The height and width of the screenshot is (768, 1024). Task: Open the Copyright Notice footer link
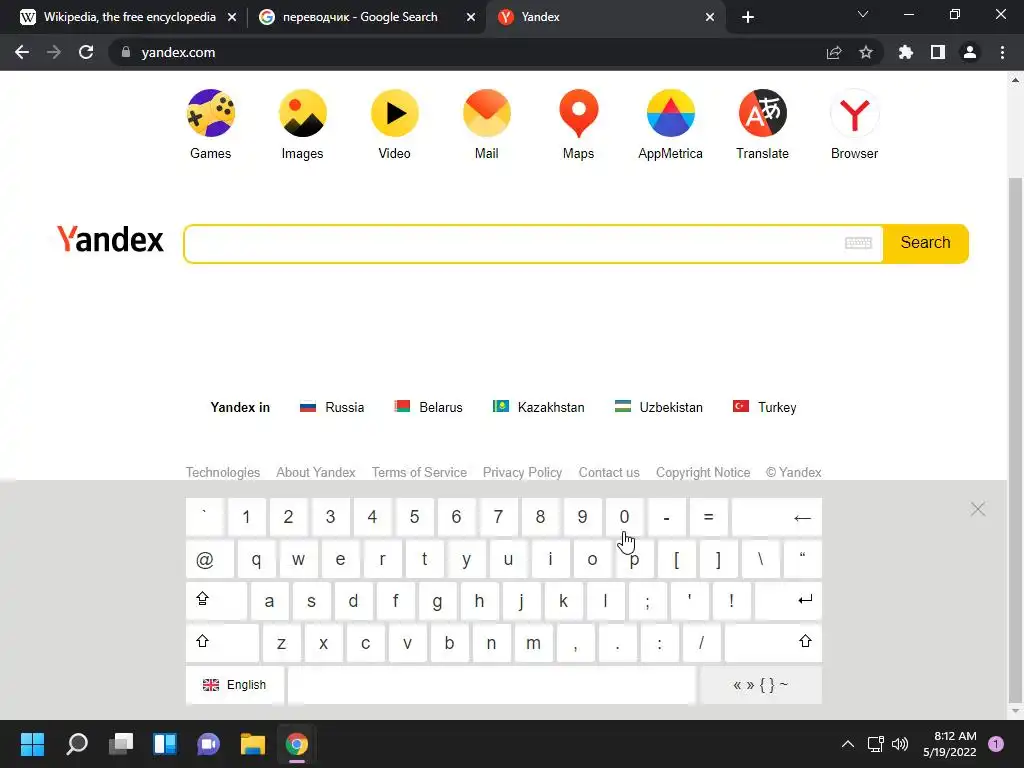(x=703, y=472)
